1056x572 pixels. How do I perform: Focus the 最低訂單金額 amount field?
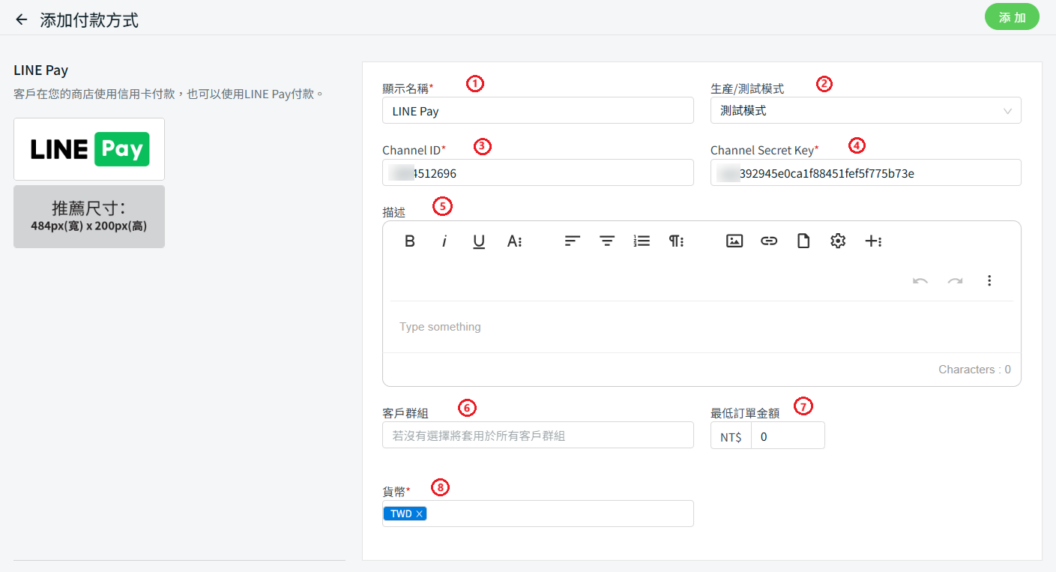tap(787, 436)
